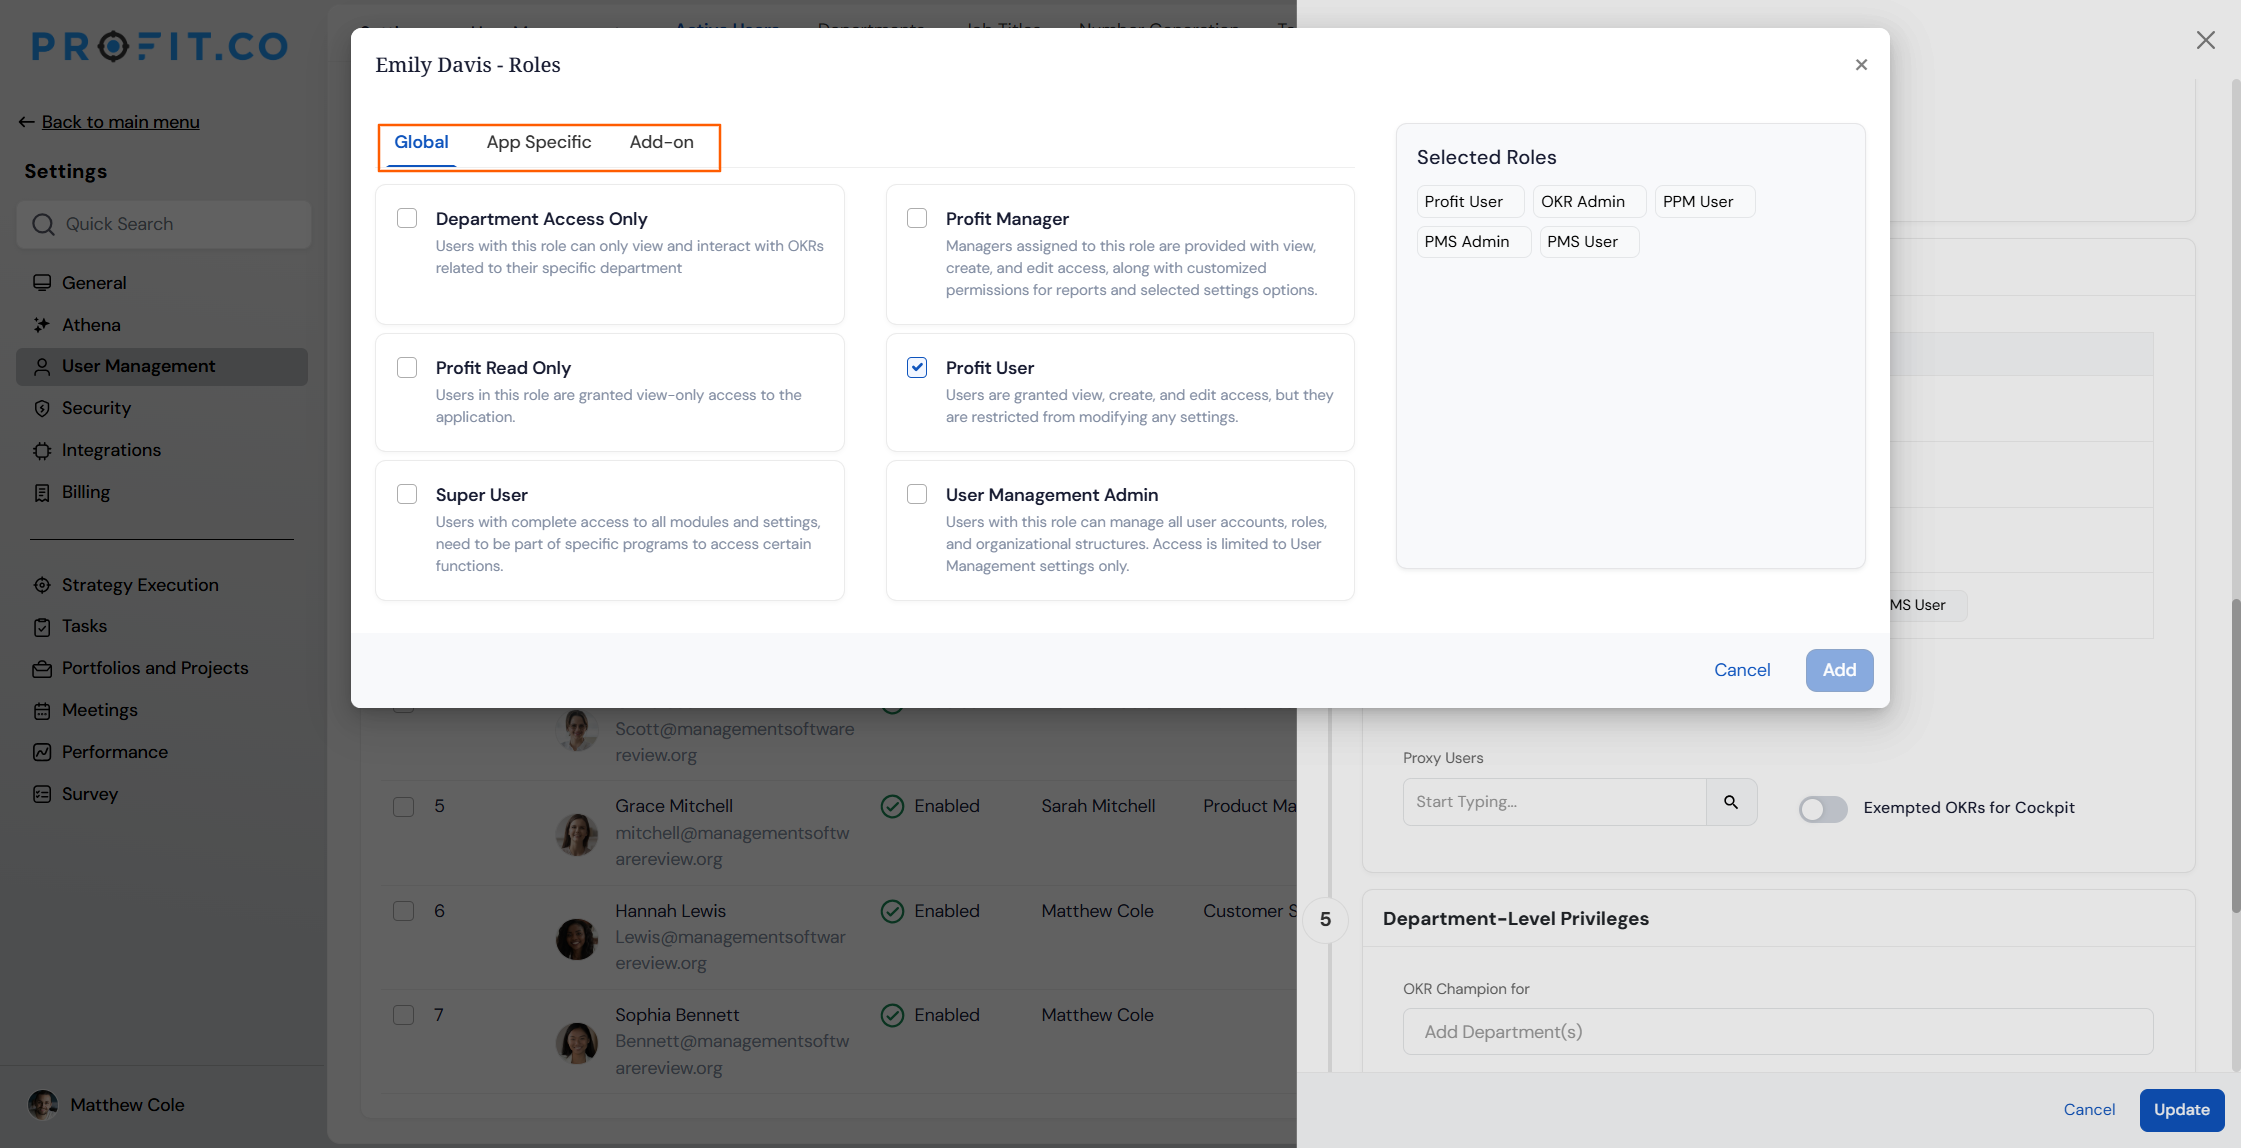Click the OKR Admin selected role chip
This screenshot has height=1148, width=2241.
point(1589,202)
